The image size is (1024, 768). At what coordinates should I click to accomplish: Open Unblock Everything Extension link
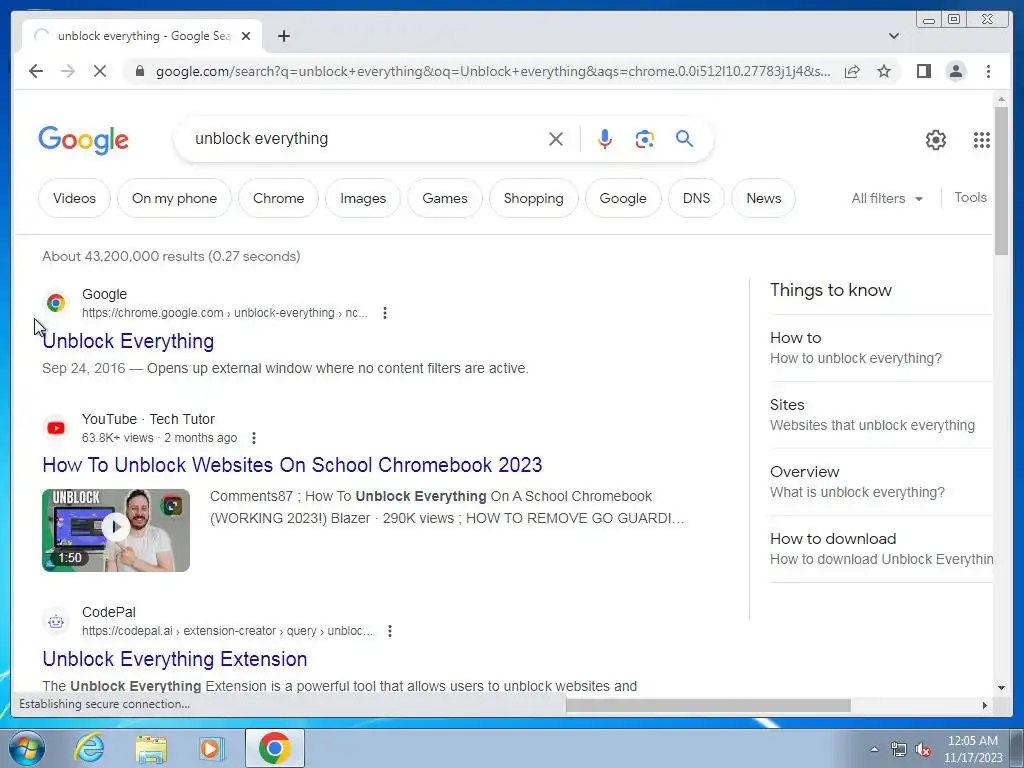pos(175,659)
